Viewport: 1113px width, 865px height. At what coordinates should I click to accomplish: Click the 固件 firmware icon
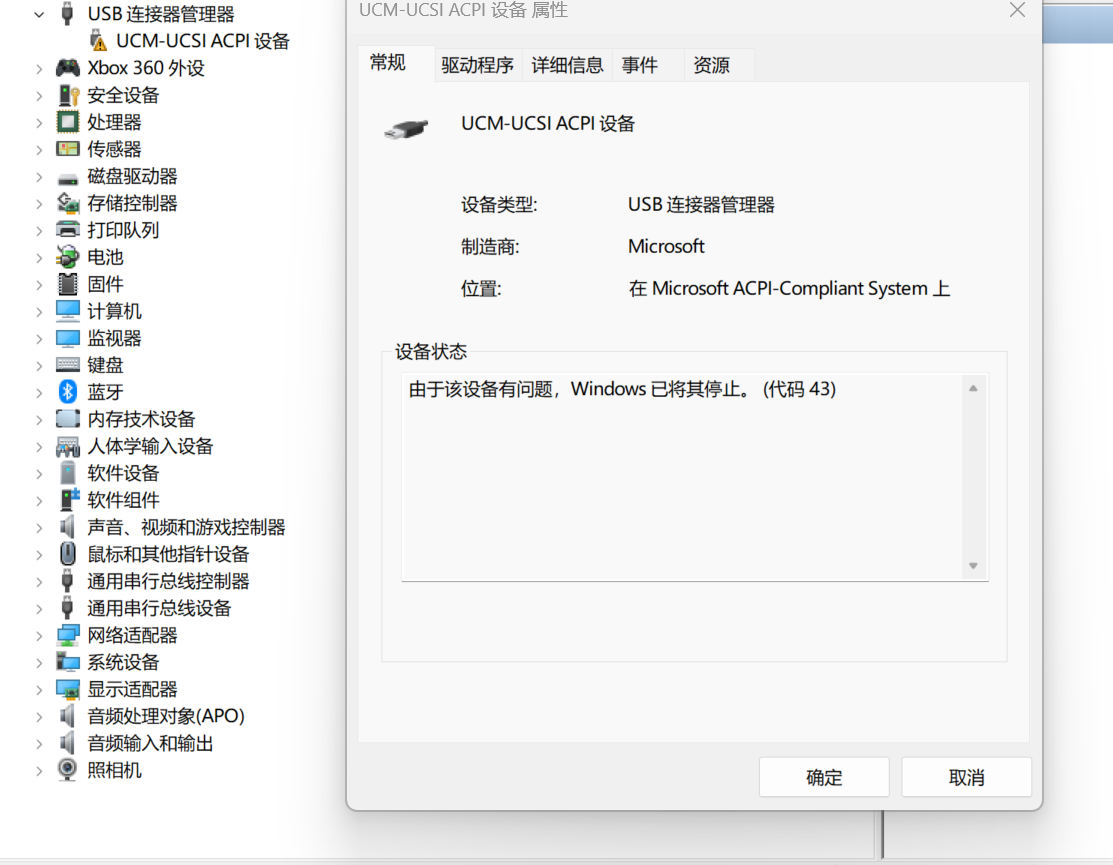click(x=67, y=284)
